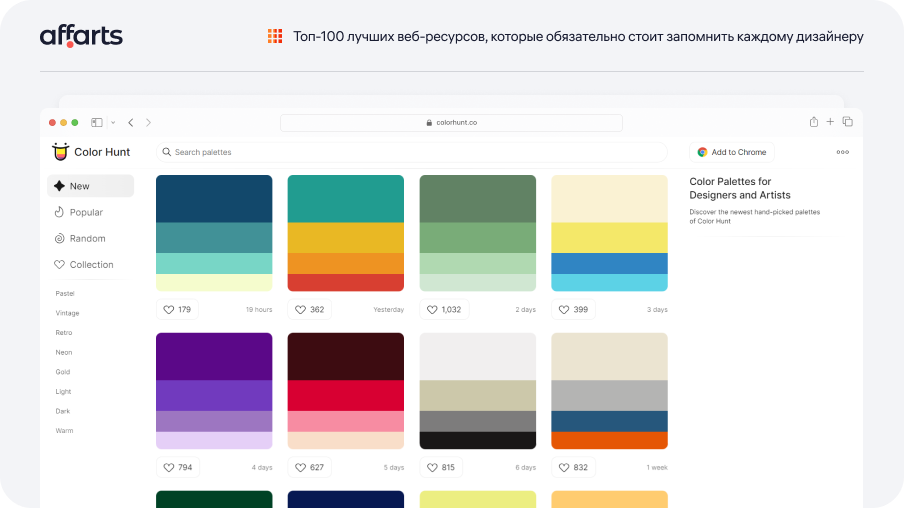904x508 pixels.
Task: Click the Russian Top-100 web resources headline
Action: pyautogui.click(x=578, y=36)
